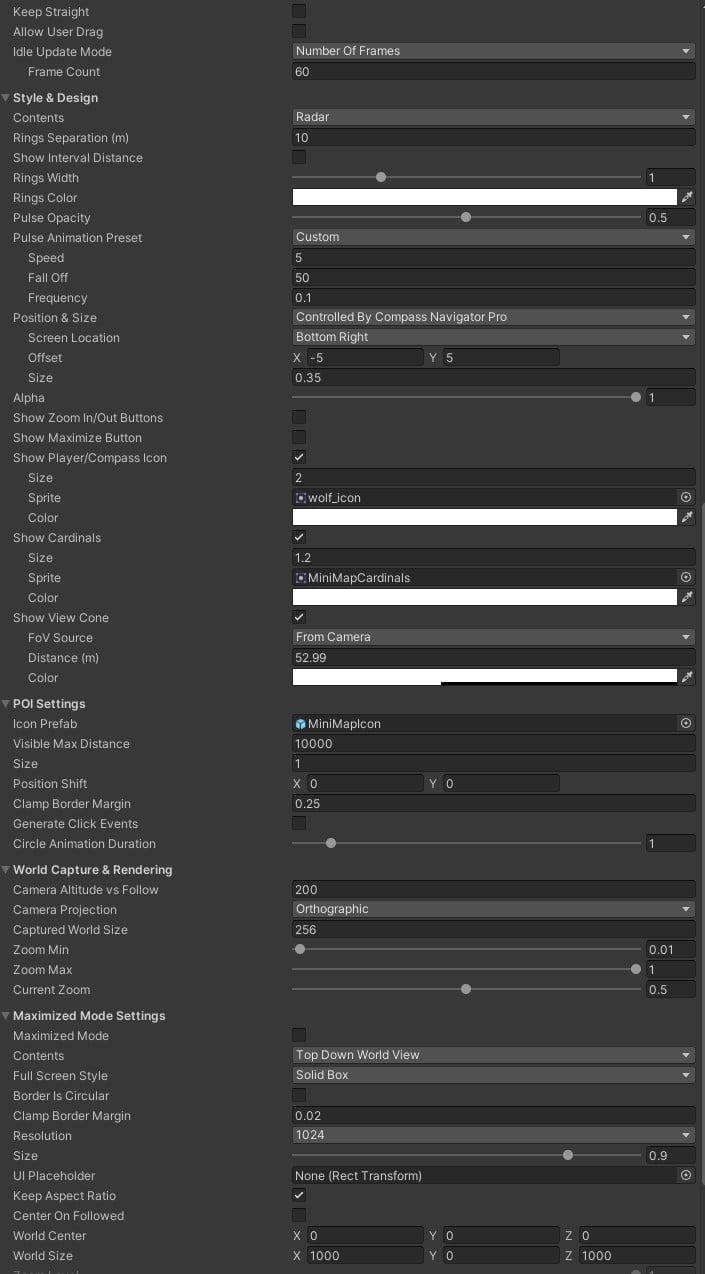
Task: Open object picker for MiniMapIcon prefab
Action: click(x=686, y=723)
